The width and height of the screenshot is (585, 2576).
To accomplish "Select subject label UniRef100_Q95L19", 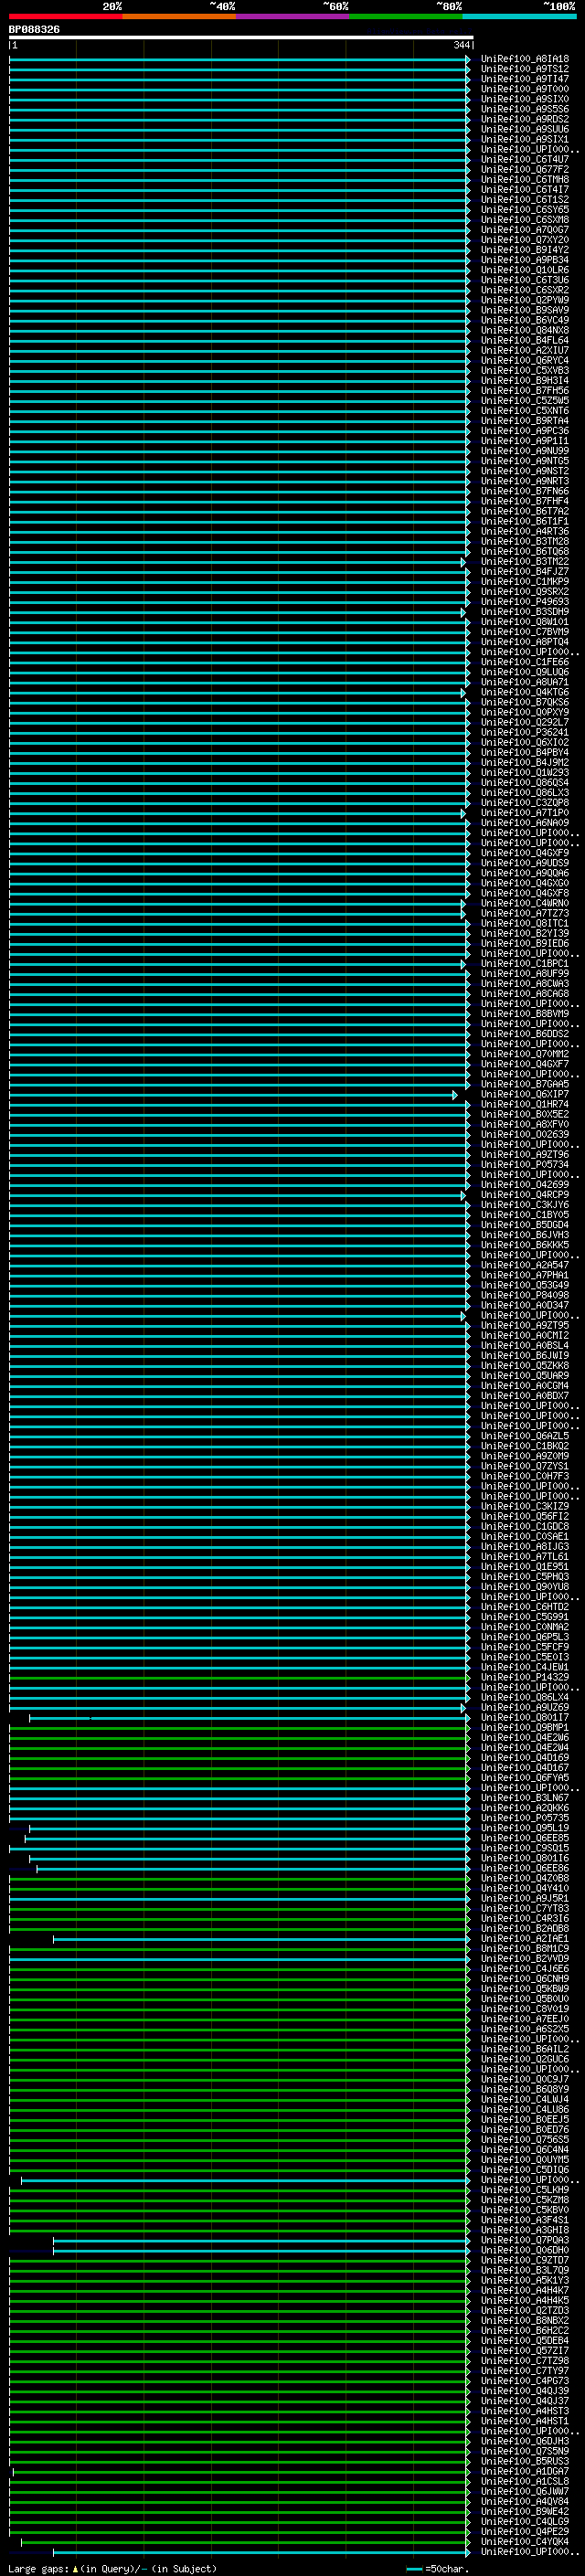I will coord(524,1828).
